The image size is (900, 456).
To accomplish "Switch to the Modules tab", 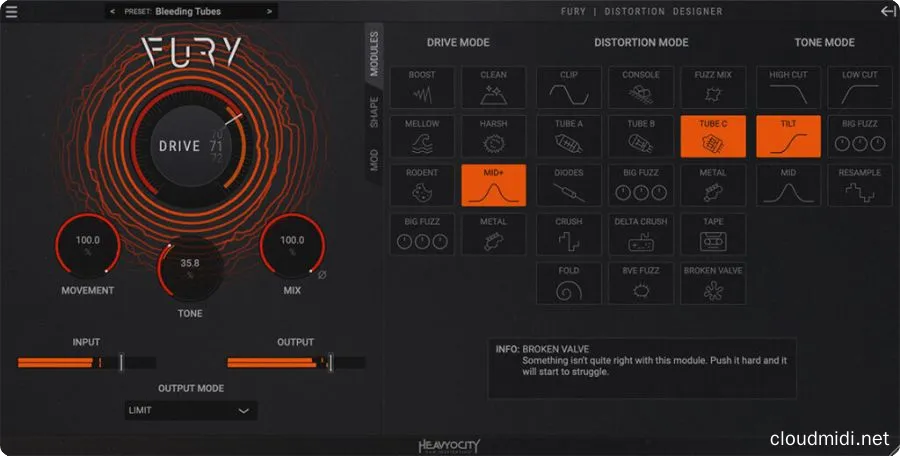I will 374,54.
